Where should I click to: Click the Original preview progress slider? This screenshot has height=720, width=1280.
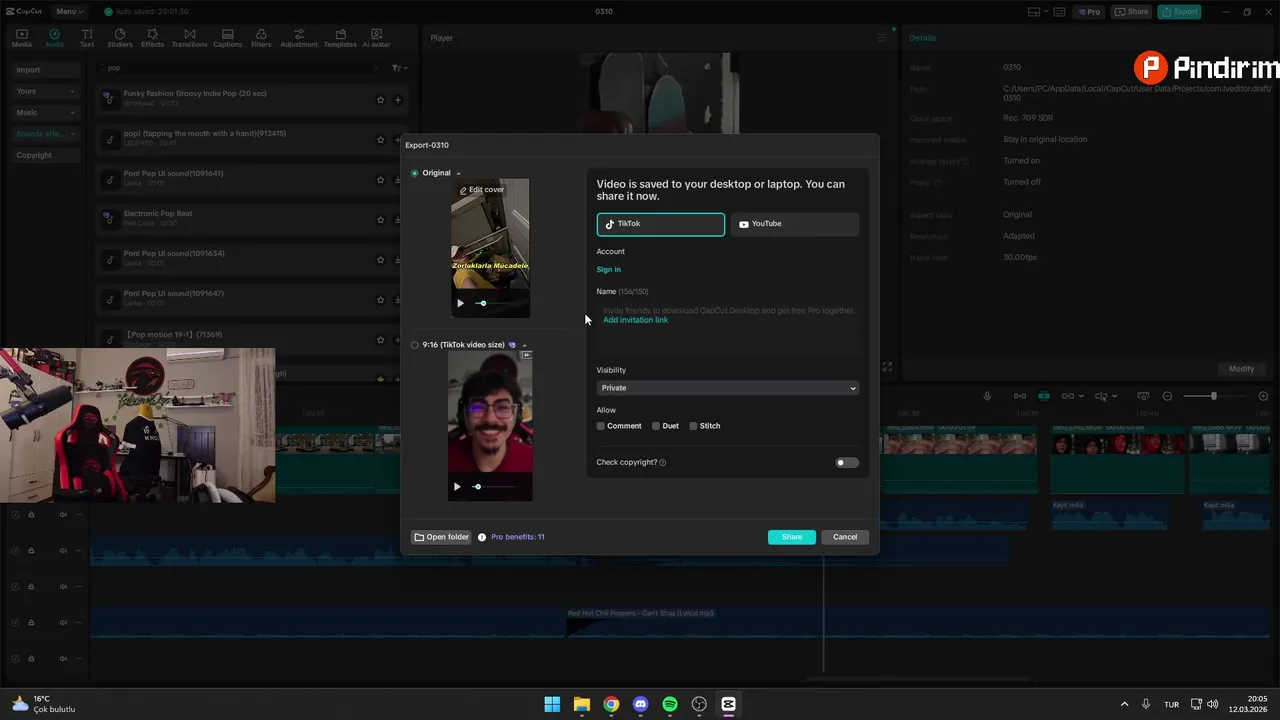pos(497,303)
